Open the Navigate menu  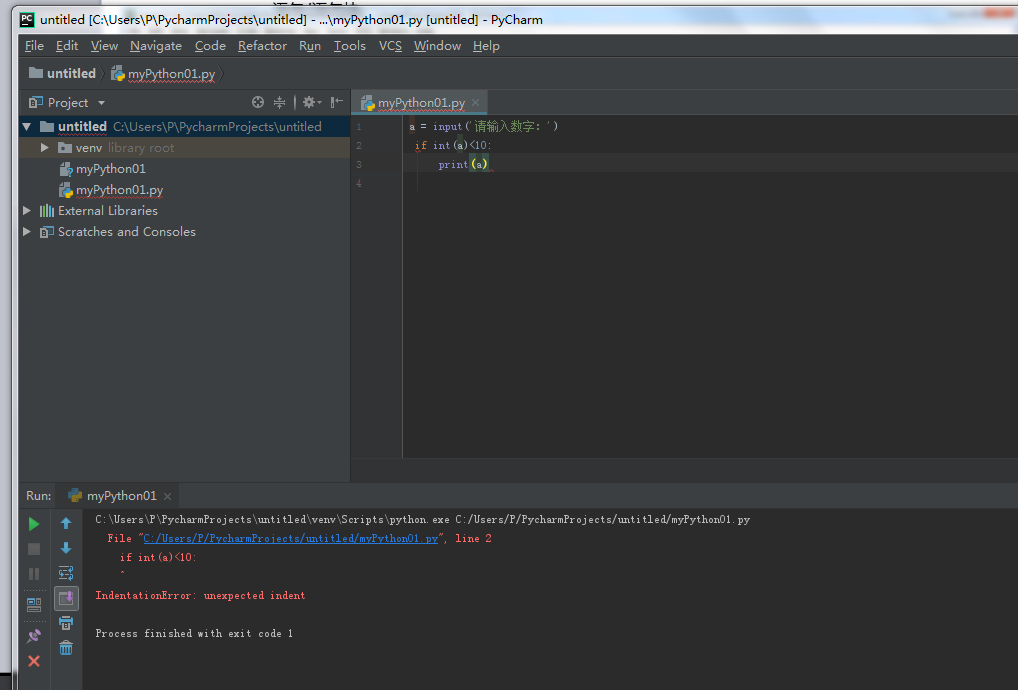pos(156,46)
